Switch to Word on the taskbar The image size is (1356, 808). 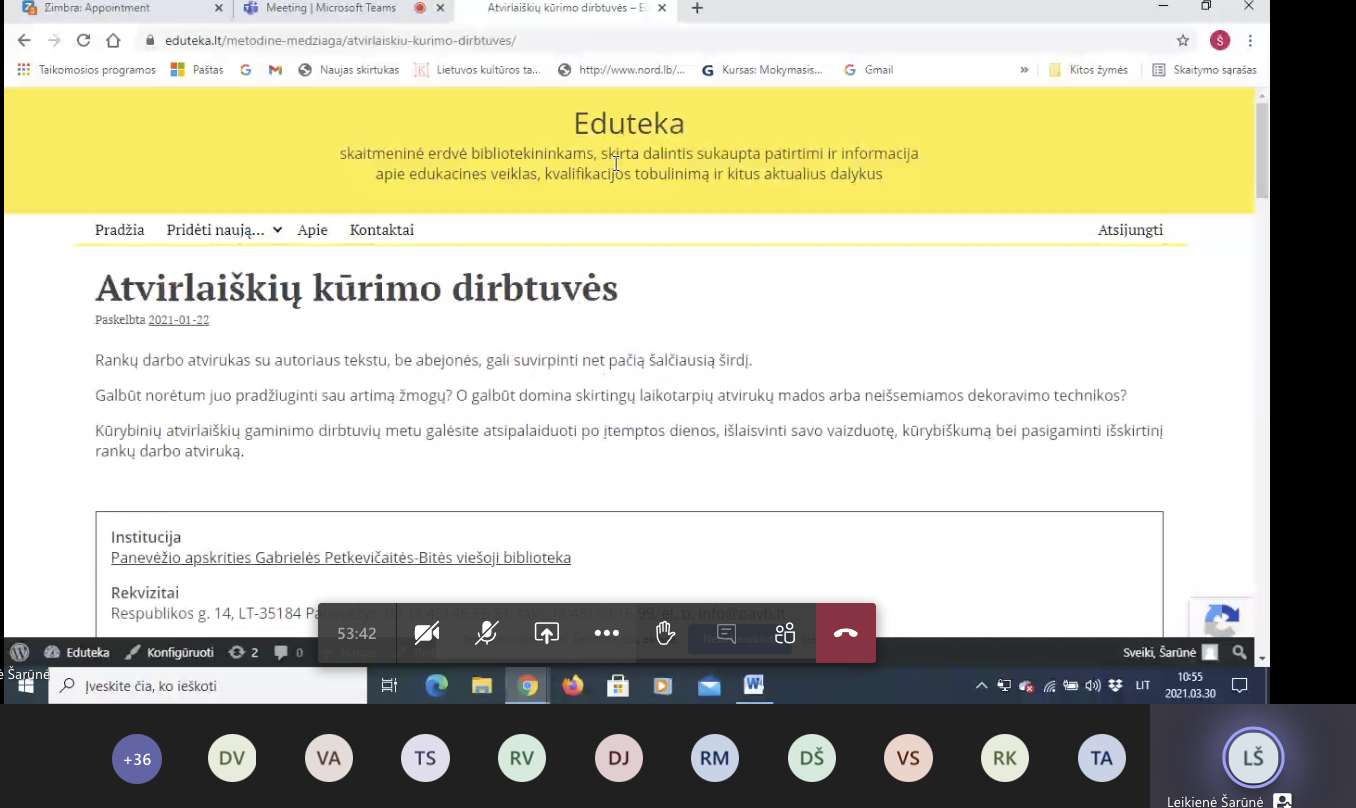pos(754,686)
